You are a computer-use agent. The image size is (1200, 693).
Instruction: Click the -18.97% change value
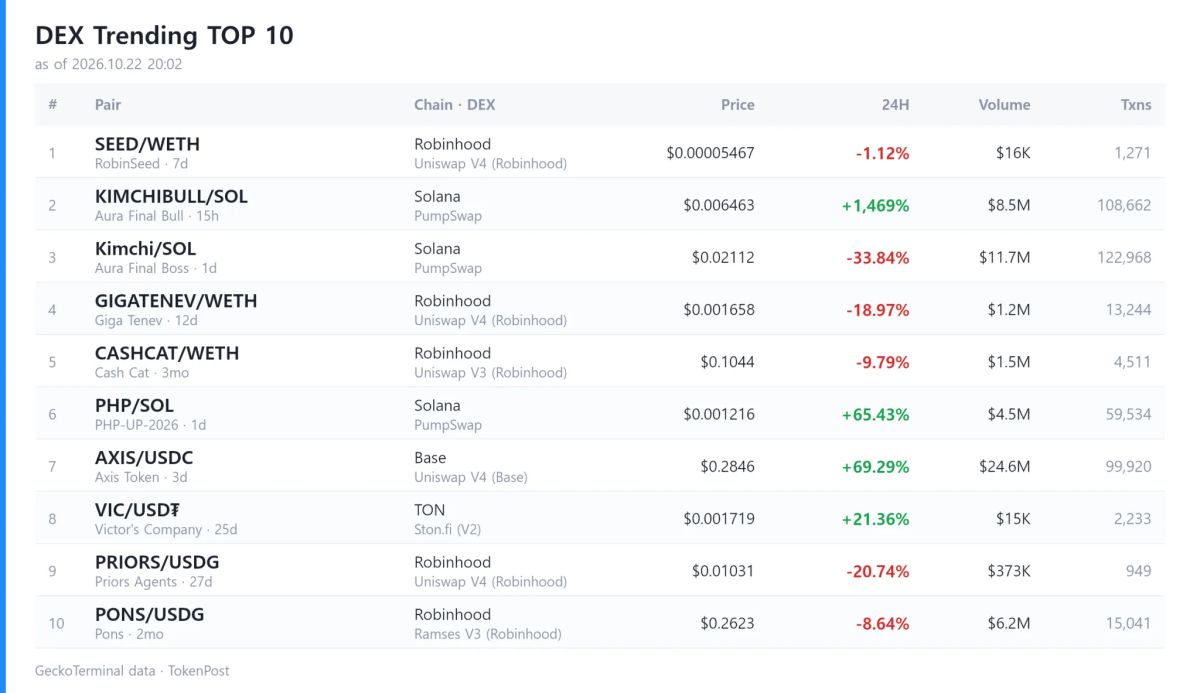(878, 310)
